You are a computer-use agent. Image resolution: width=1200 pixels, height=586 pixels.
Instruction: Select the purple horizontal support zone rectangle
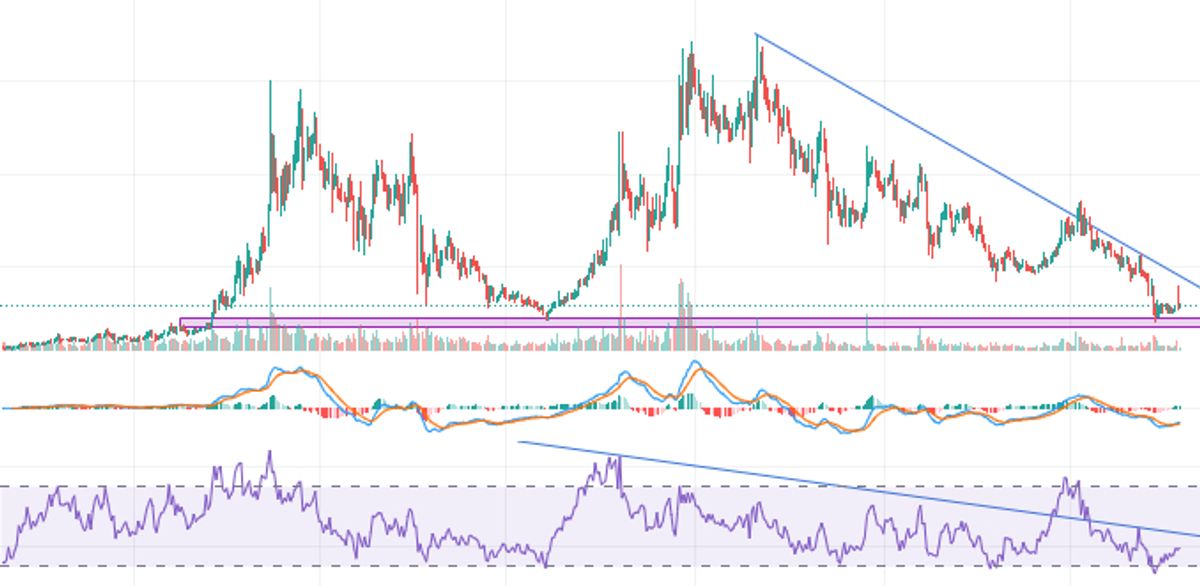coord(690,323)
